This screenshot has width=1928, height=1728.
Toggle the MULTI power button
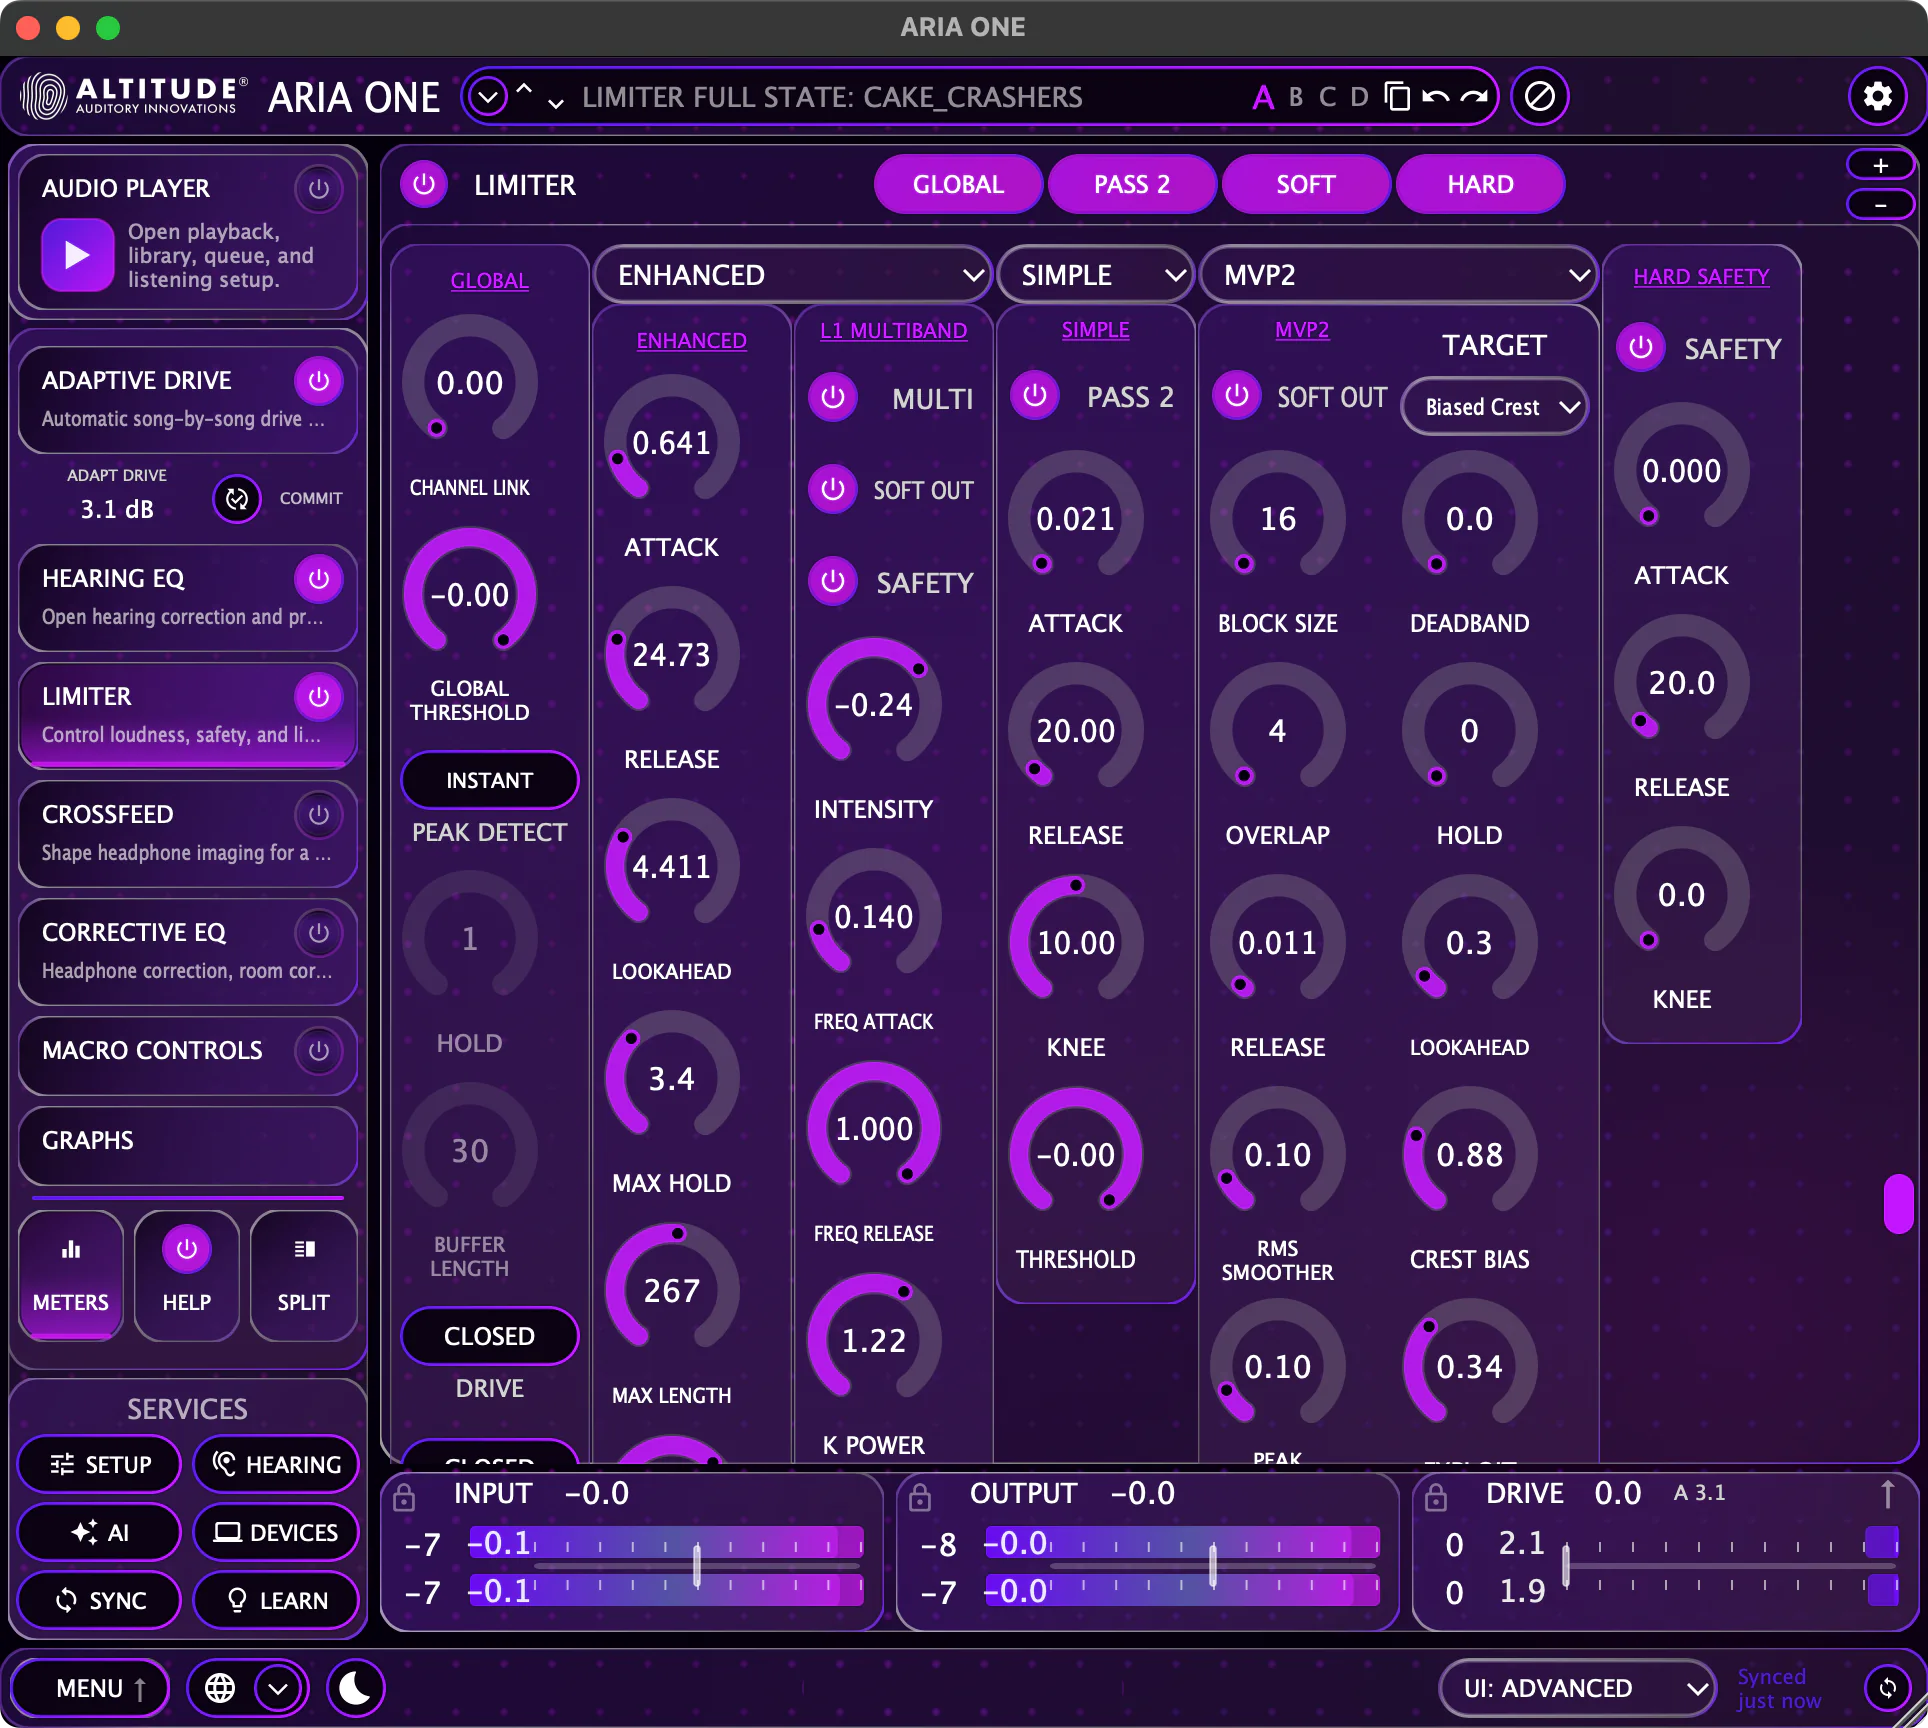[833, 397]
